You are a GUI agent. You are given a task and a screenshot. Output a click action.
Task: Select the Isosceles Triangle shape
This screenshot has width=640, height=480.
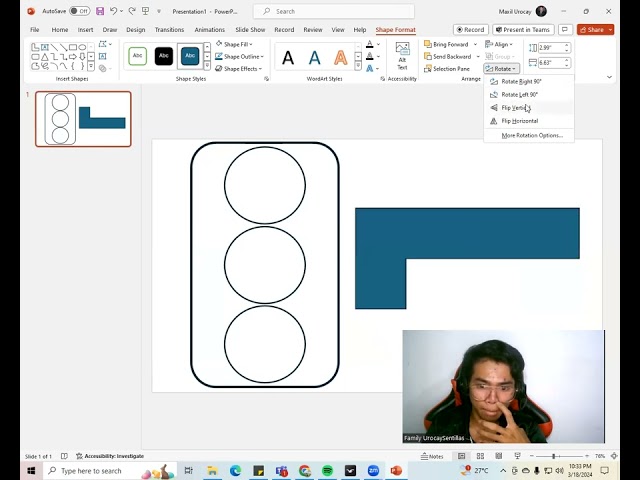(x=44, y=57)
